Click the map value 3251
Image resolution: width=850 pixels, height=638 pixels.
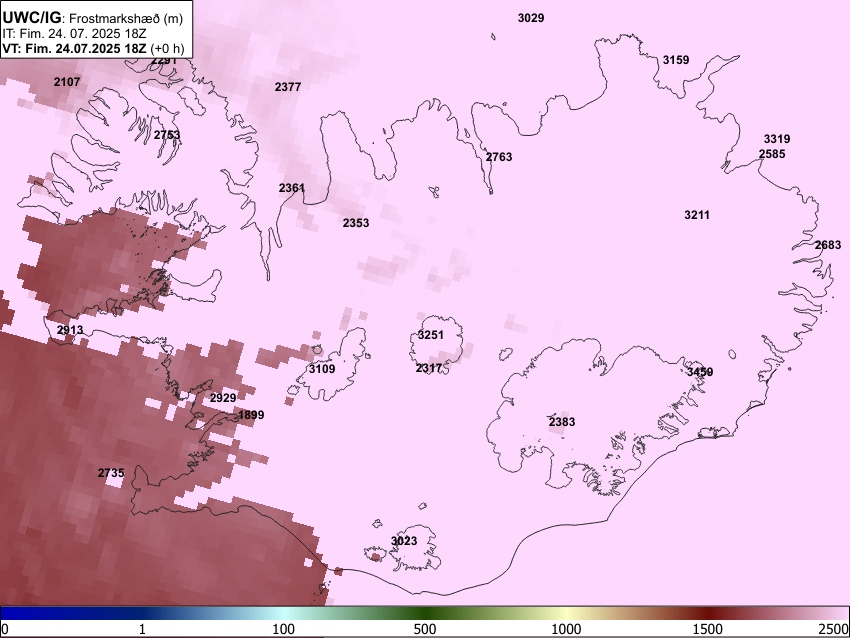(x=430, y=335)
